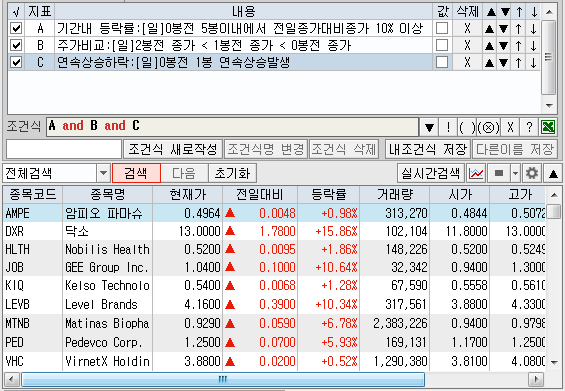Viewport: 565px width, 391px height.
Task: Click the 초기화 reset button
Action: (232, 173)
